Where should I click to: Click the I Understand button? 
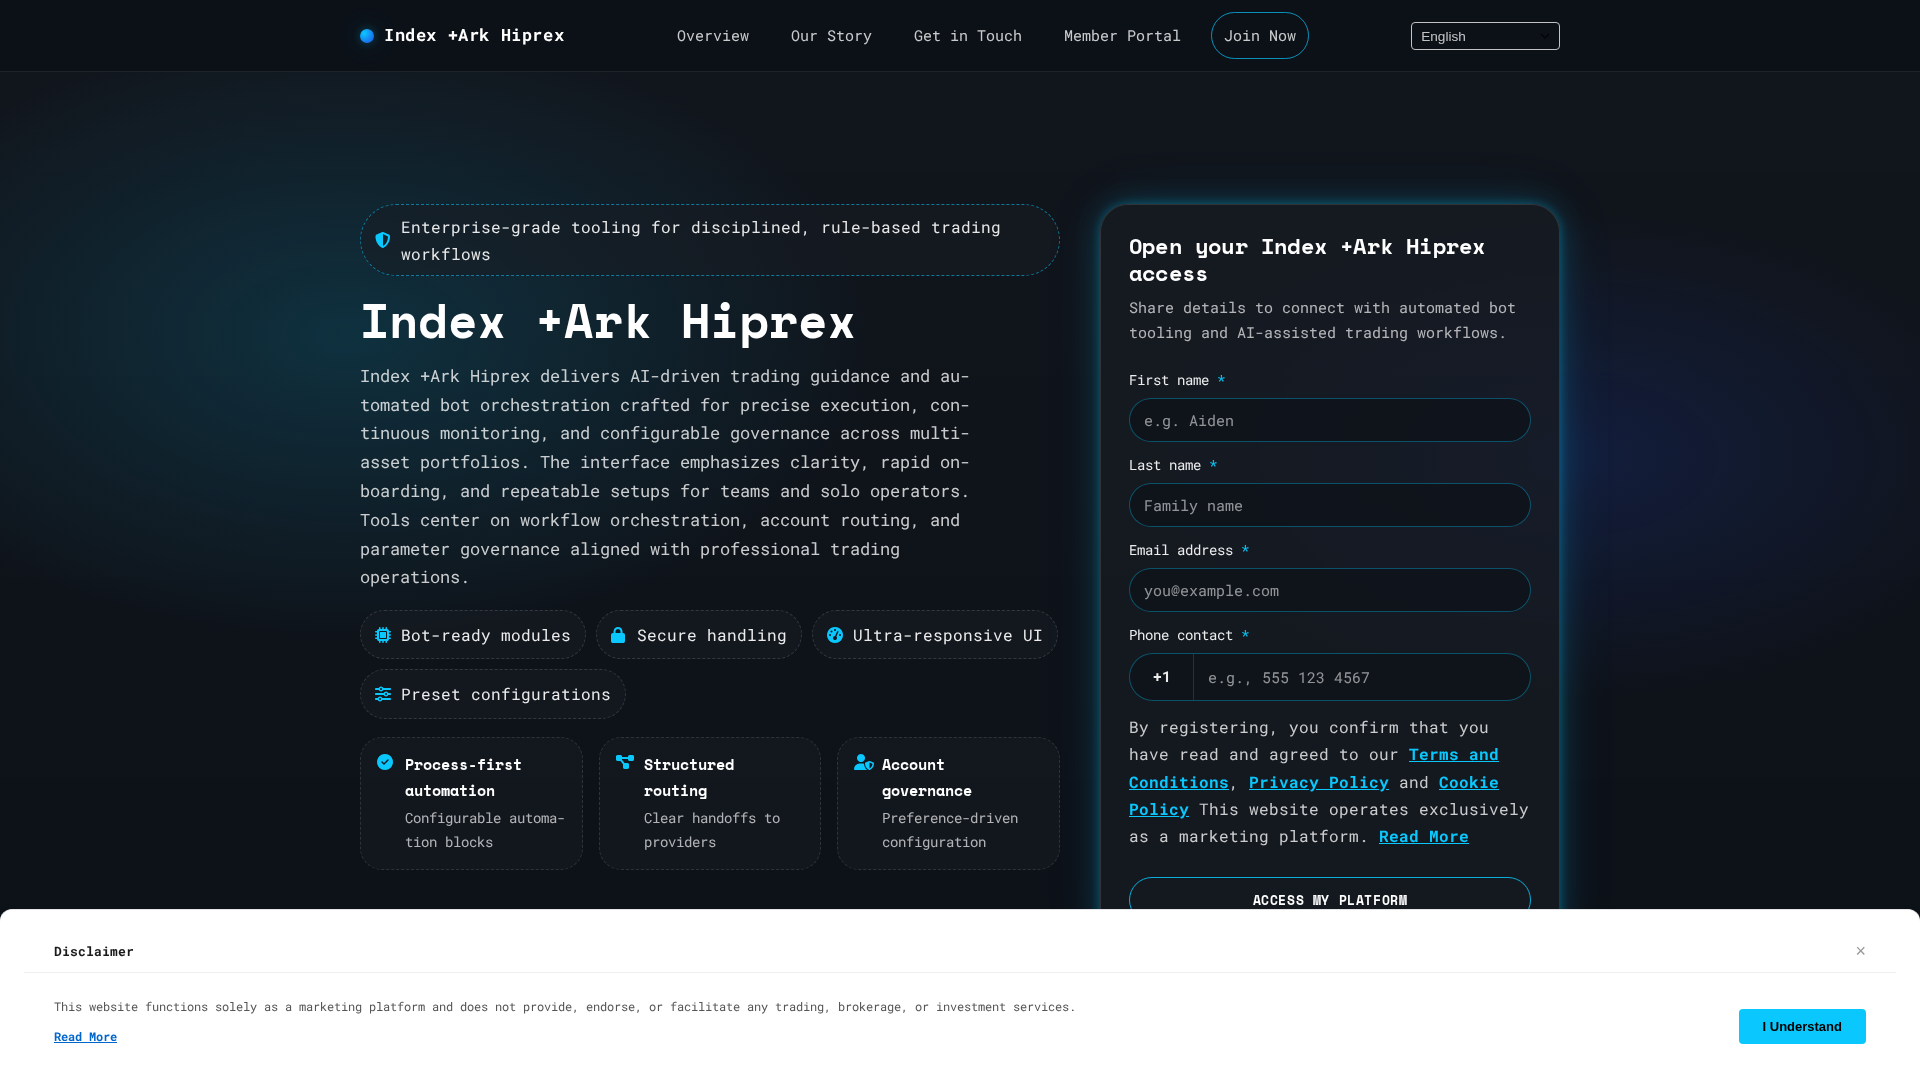pyautogui.click(x=1802, y=1026)
